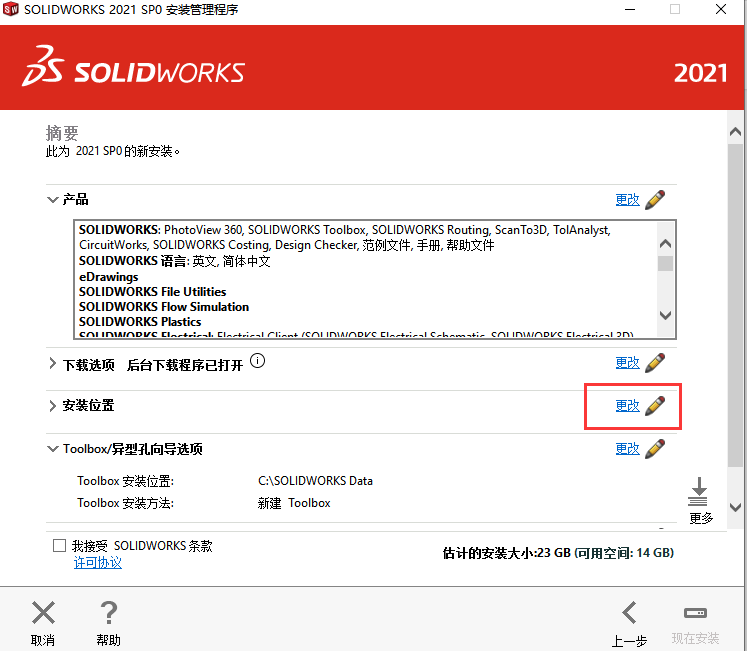Click the SOLIDWORKS title bar app icon

(x=10, y=9)
